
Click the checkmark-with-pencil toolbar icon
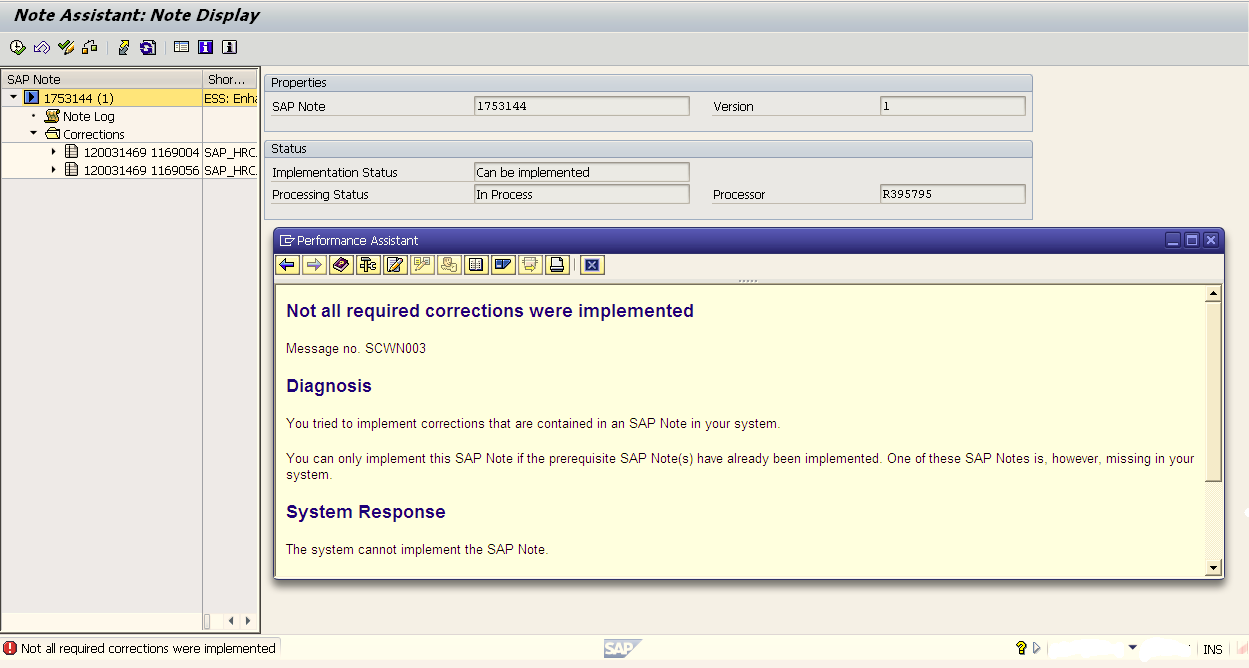click(x=66, y=47)
